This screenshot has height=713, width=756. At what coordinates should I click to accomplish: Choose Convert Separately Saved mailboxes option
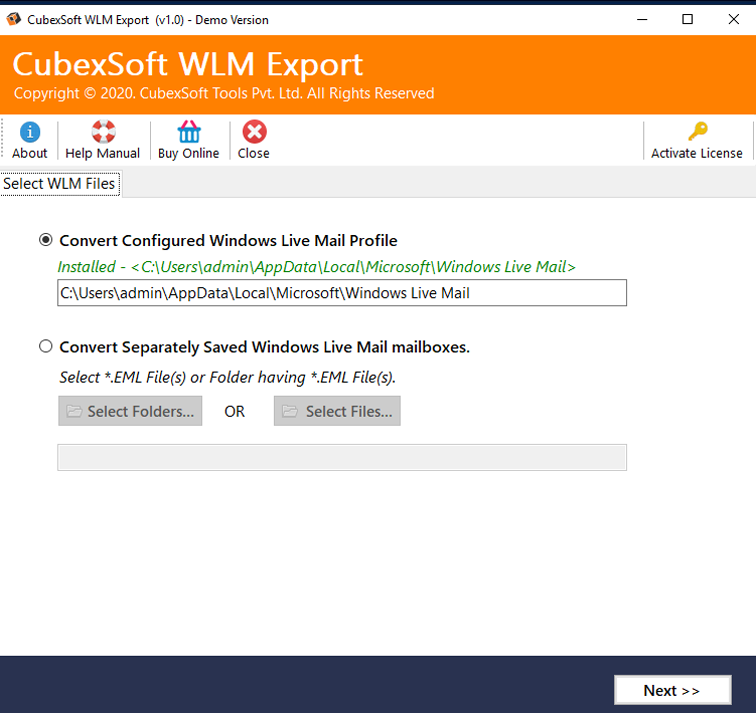[46, 347]
